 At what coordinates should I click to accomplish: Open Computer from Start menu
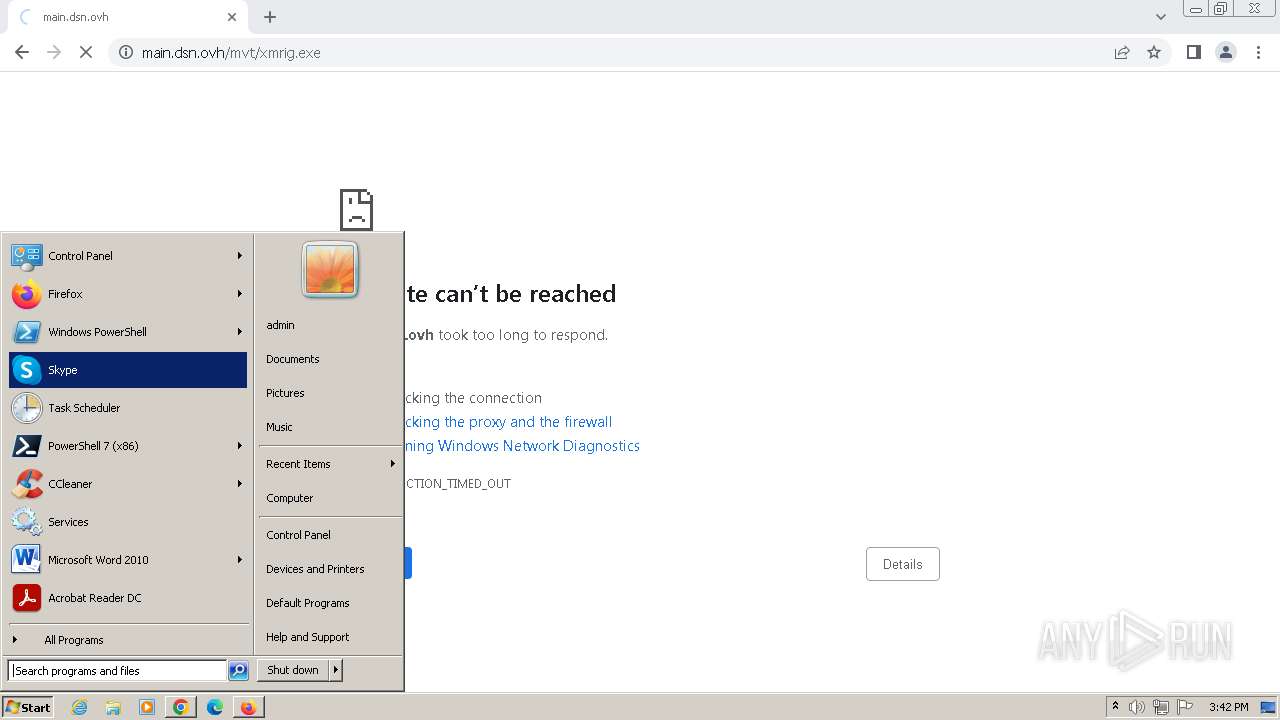coord(330,498)
